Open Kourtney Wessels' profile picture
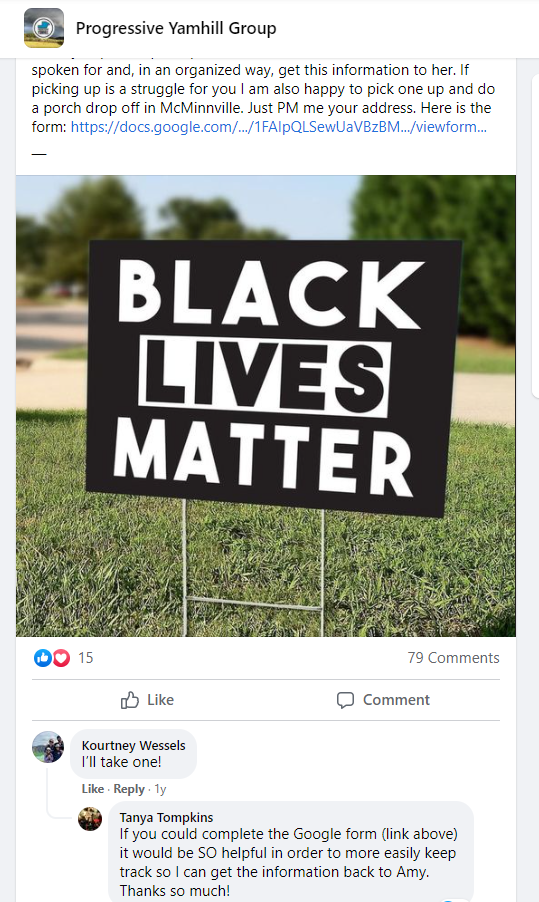The height and width of the screenshot is (902, 539). pos(48,747)
